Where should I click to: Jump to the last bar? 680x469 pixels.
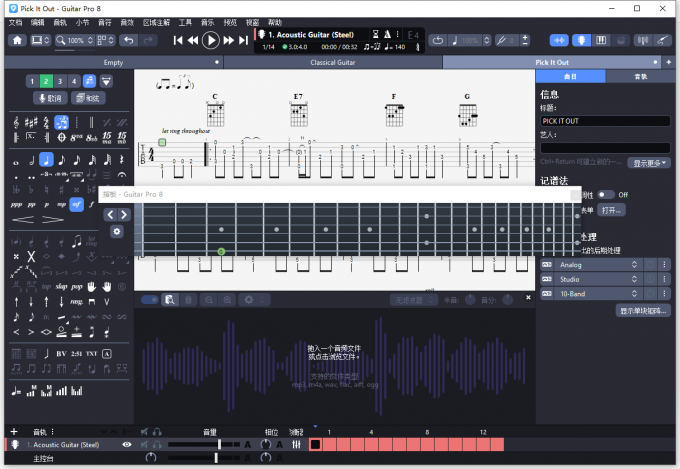coord(244,40)
